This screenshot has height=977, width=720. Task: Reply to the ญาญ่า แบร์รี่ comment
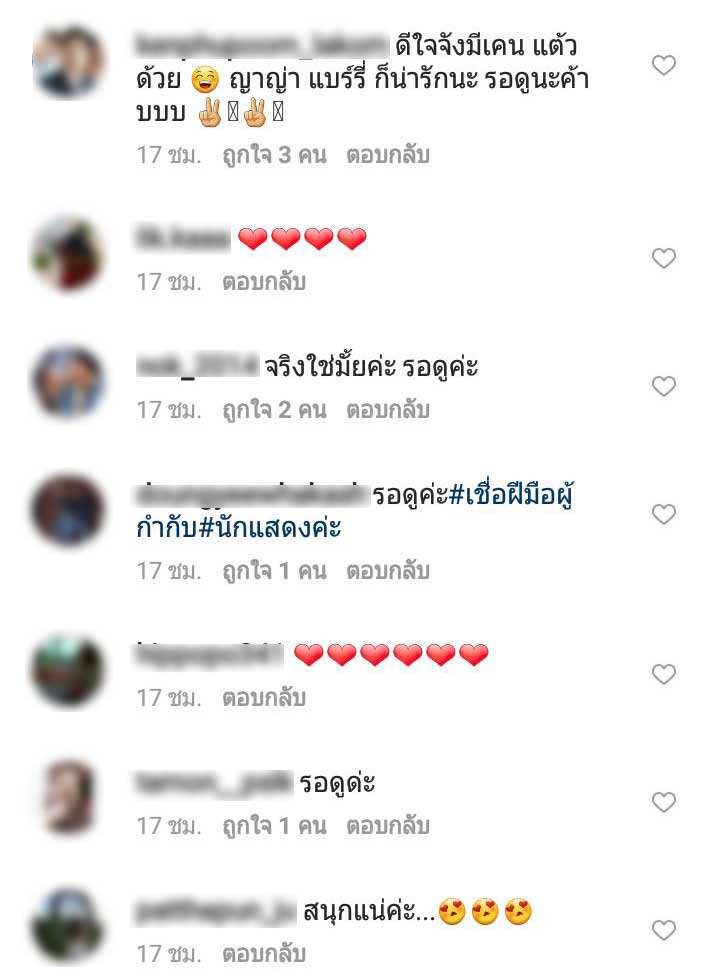(388, 155)
